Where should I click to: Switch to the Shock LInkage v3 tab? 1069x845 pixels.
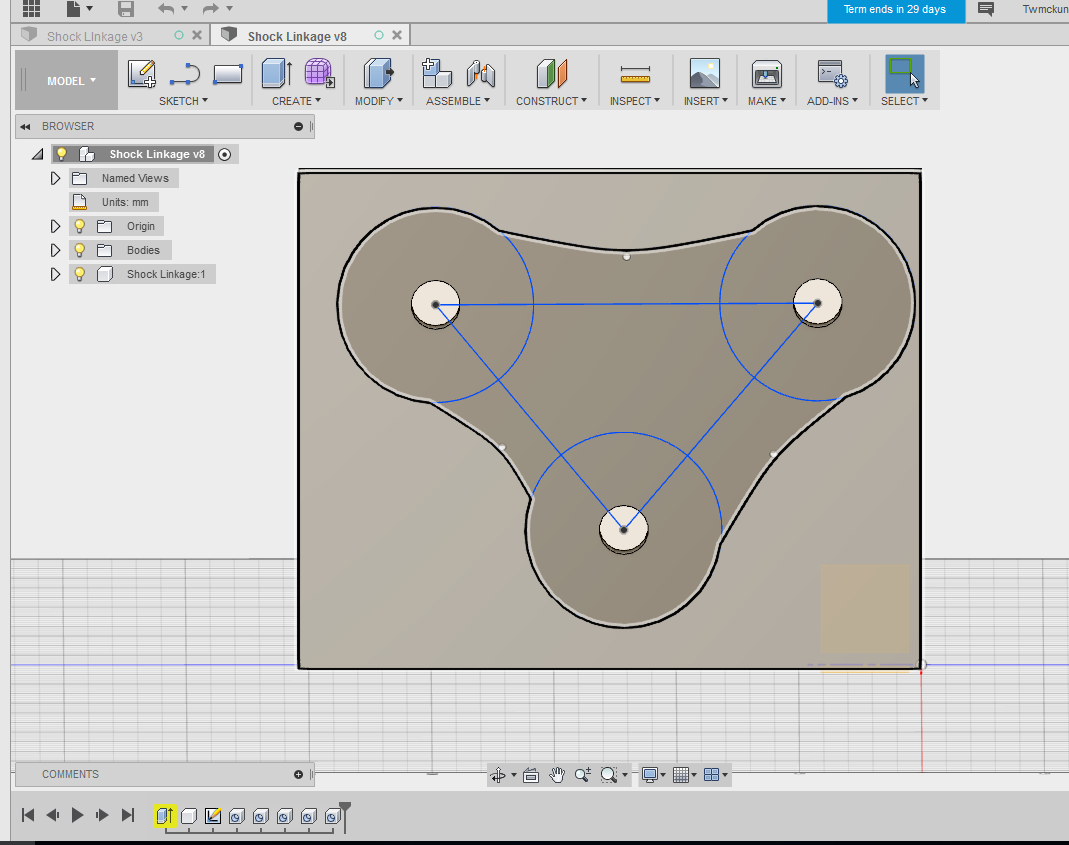pyautogui.click(x=95, y=36)
